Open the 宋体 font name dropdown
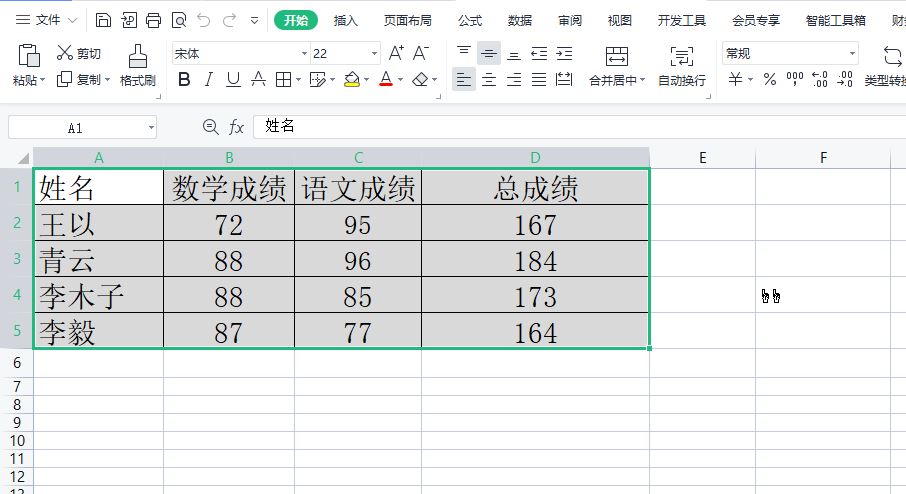The height and width of the screenshot is (494, 906). tap(305, 54)
